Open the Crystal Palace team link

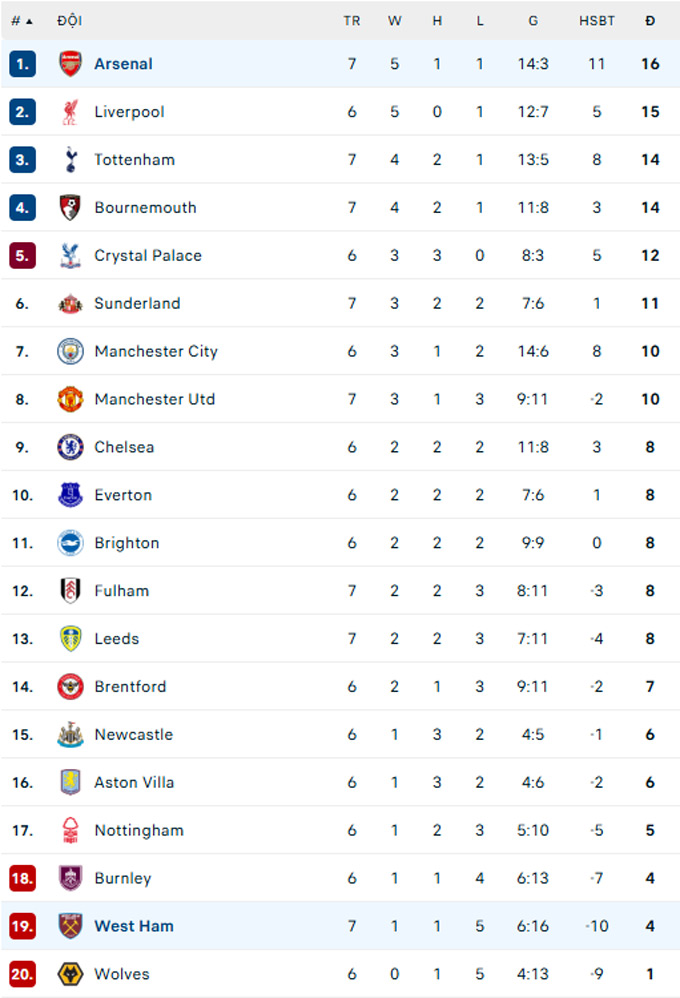pyautogui.click(x=148, y=256)
